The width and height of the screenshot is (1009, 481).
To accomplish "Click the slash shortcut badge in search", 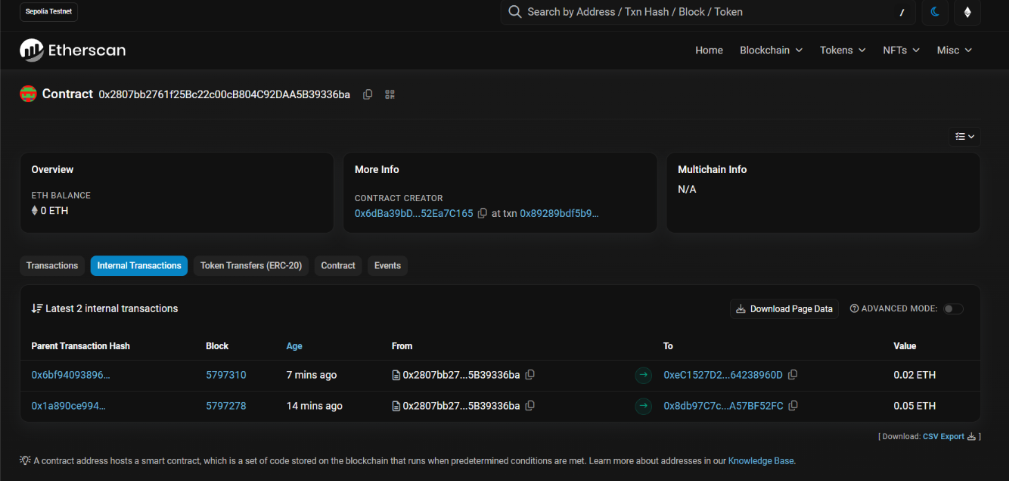I will (901, 12).
